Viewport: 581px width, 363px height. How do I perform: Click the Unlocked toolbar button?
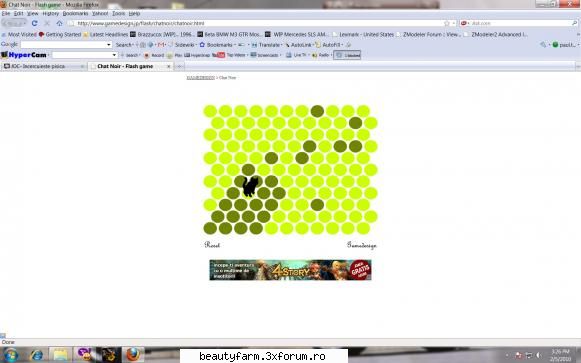(347, 55)
